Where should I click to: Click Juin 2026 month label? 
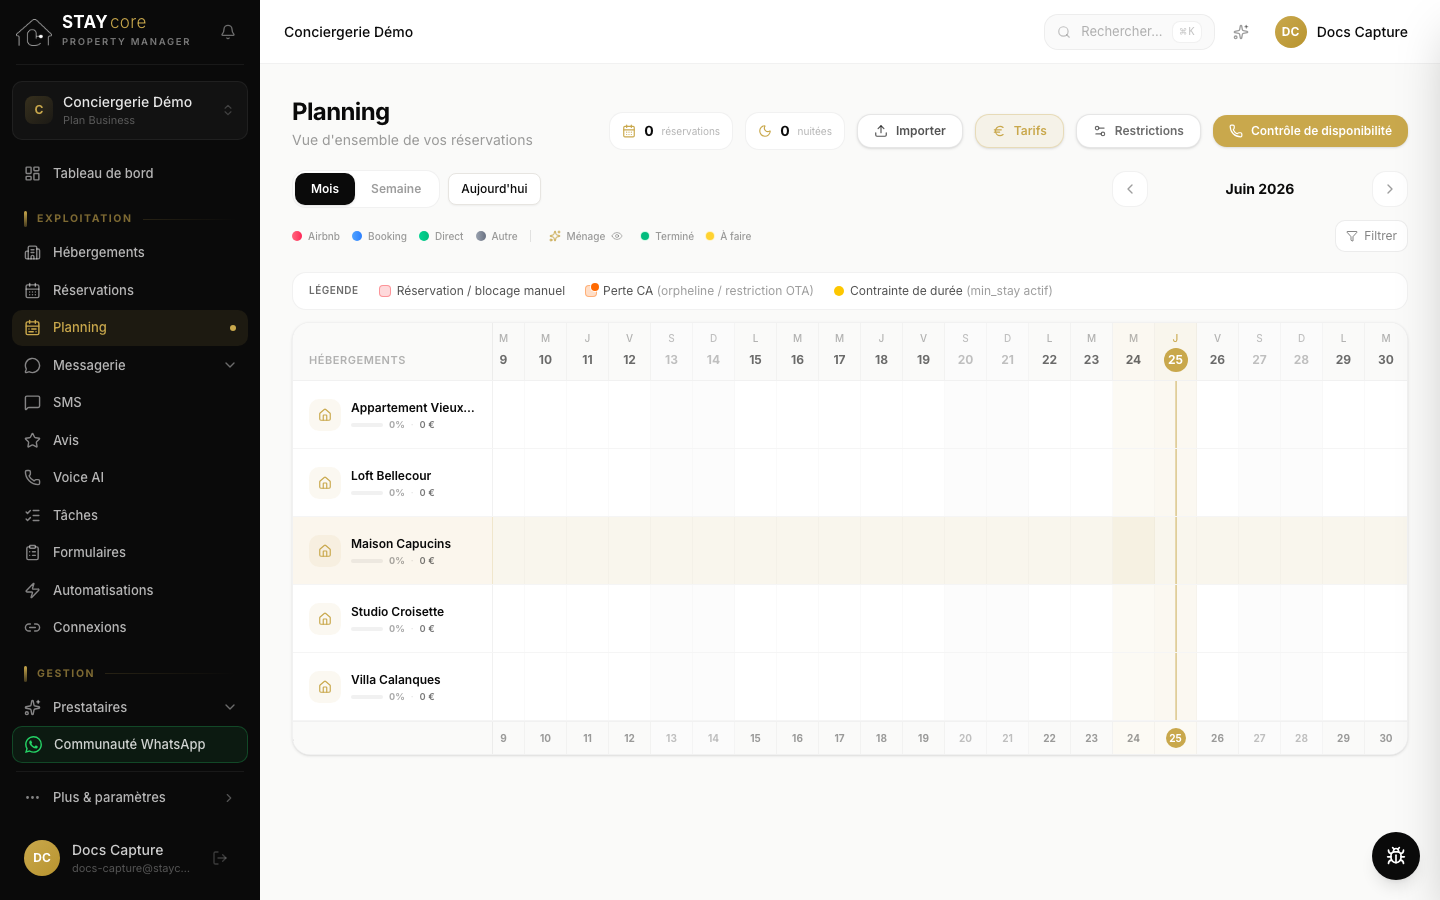coord(1260,189)
